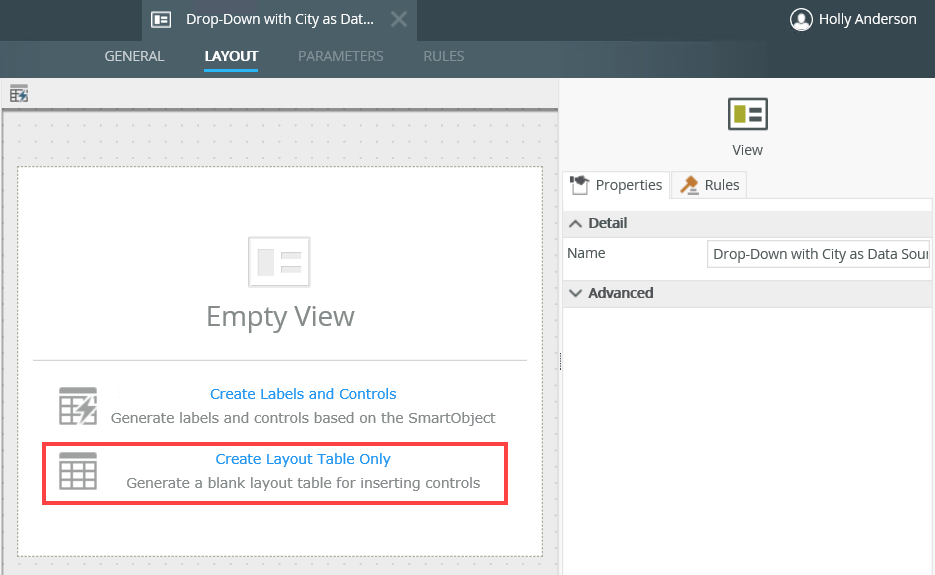The height and width of the screenshot is (575, 935).
Task: Click the Holly Anderson user avatar icon
Action: click(801, 19)
